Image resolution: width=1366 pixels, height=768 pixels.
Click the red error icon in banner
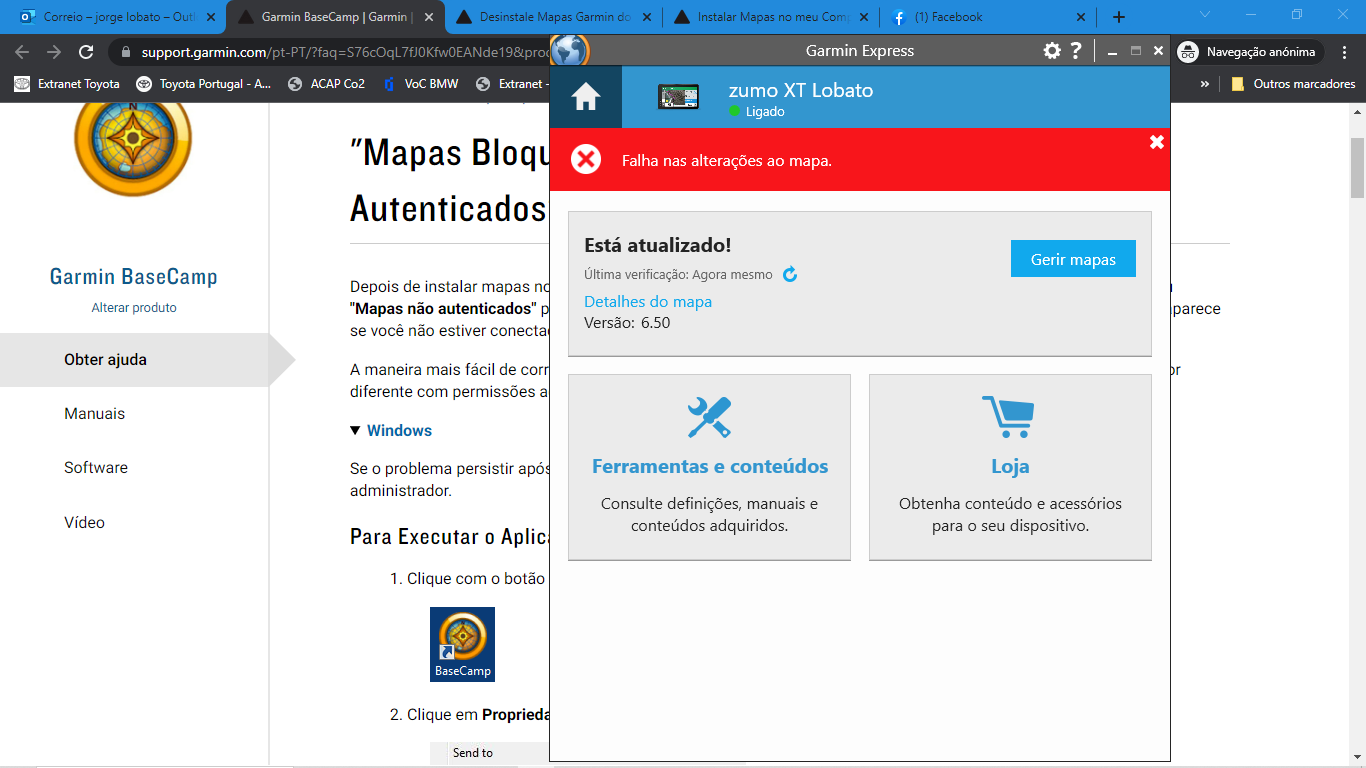point(586,159)
